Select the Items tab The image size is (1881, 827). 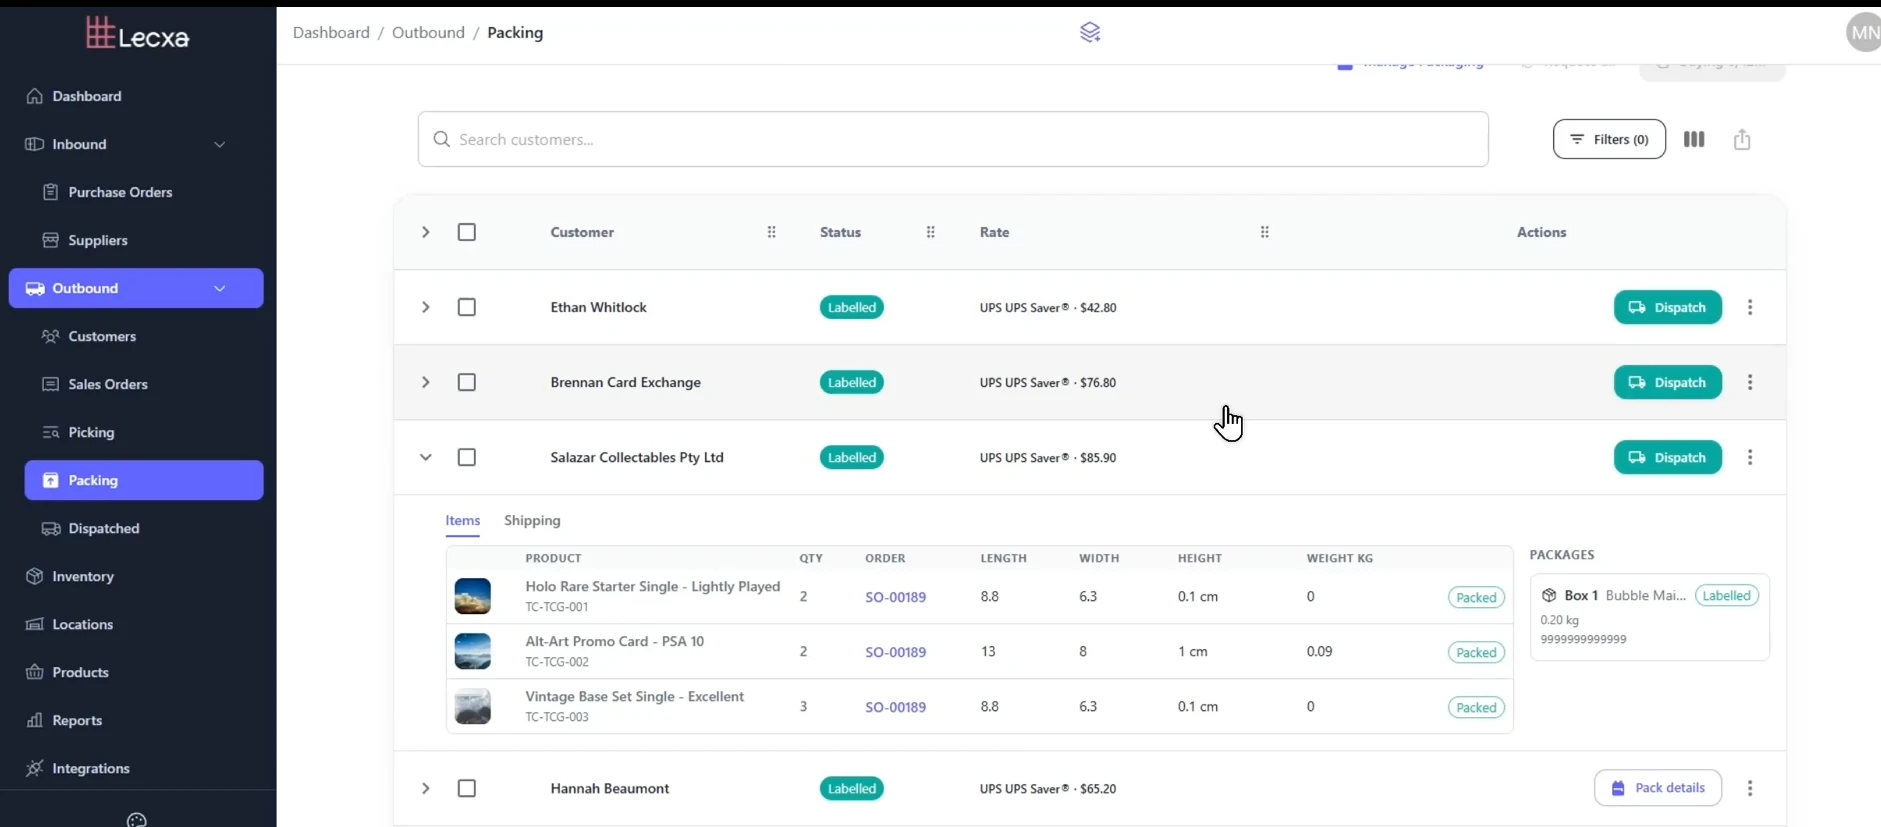pos(463,520)
